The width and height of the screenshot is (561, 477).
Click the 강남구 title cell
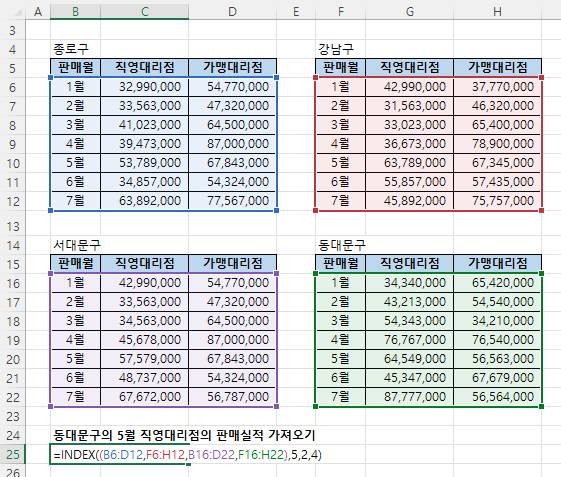[x=341, y=49]
